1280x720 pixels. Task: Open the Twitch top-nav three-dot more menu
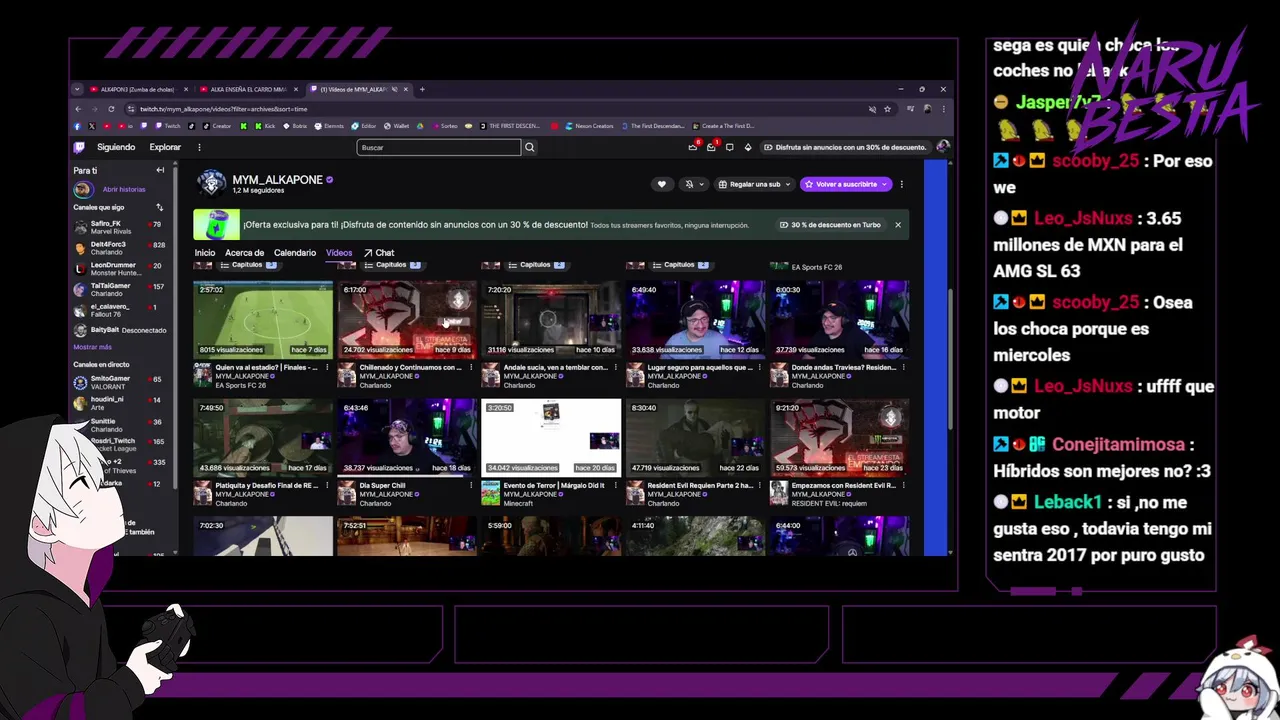click(x=199, y=147)
